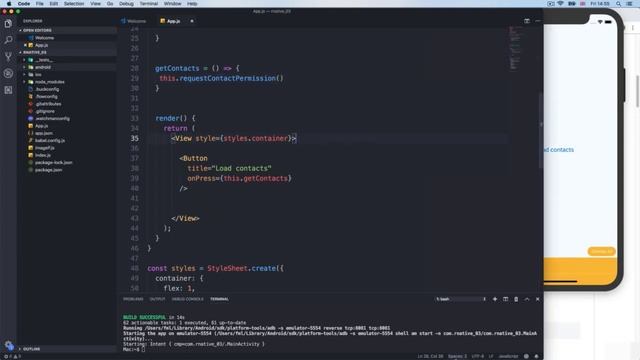Click the split editor icon
This screenshot has width=640, height=360.
click(527, 21)
